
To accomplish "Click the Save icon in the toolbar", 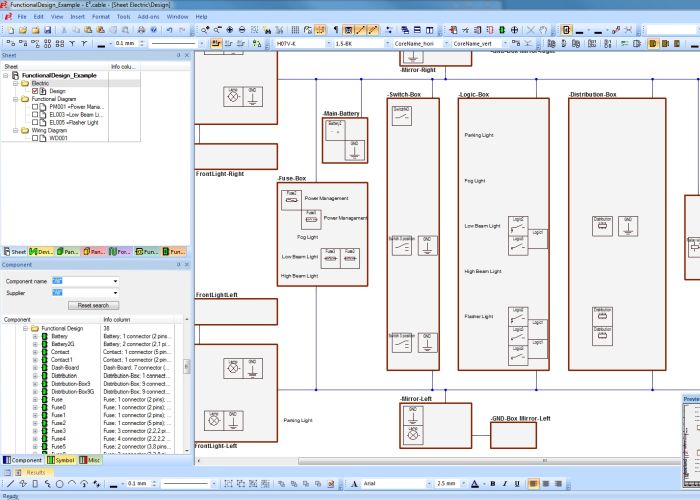I will pos(46,30).
